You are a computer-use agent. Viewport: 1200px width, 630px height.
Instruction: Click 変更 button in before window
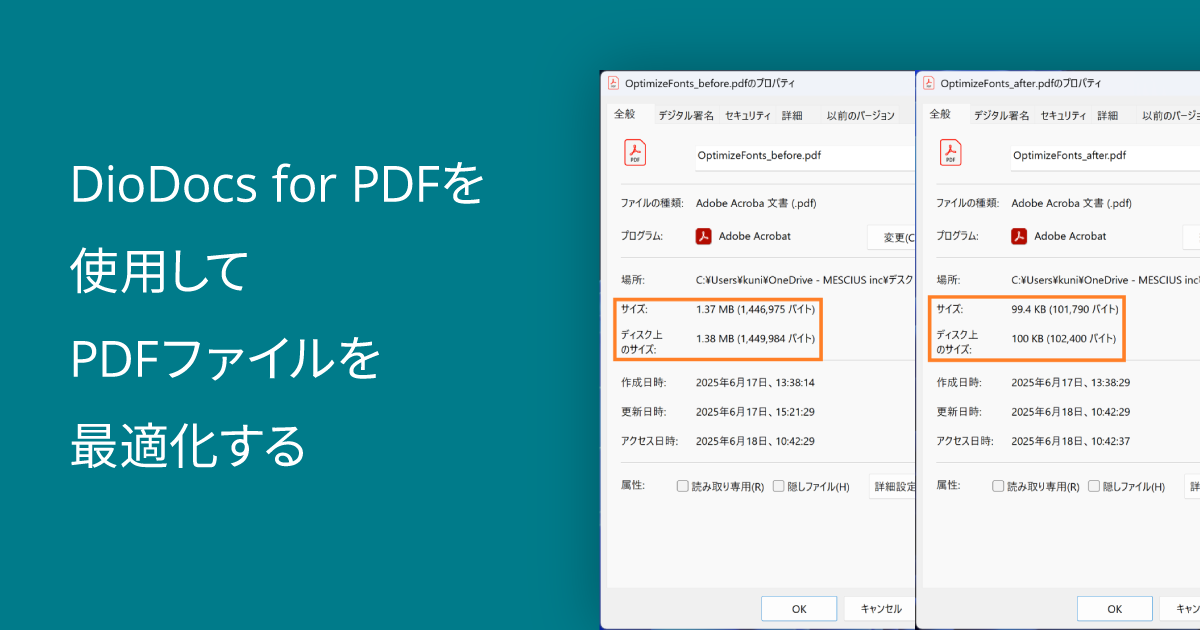[x=891, y=237]
